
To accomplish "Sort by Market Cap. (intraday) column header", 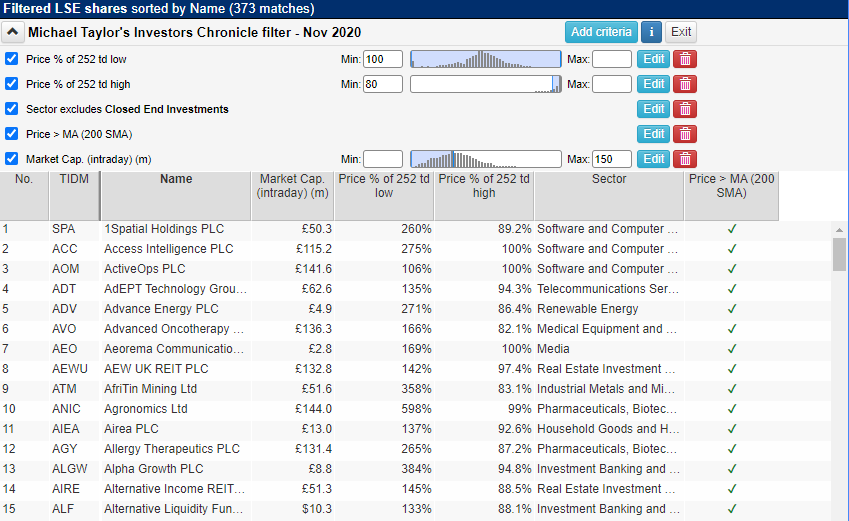I will [x=293, y=196].
